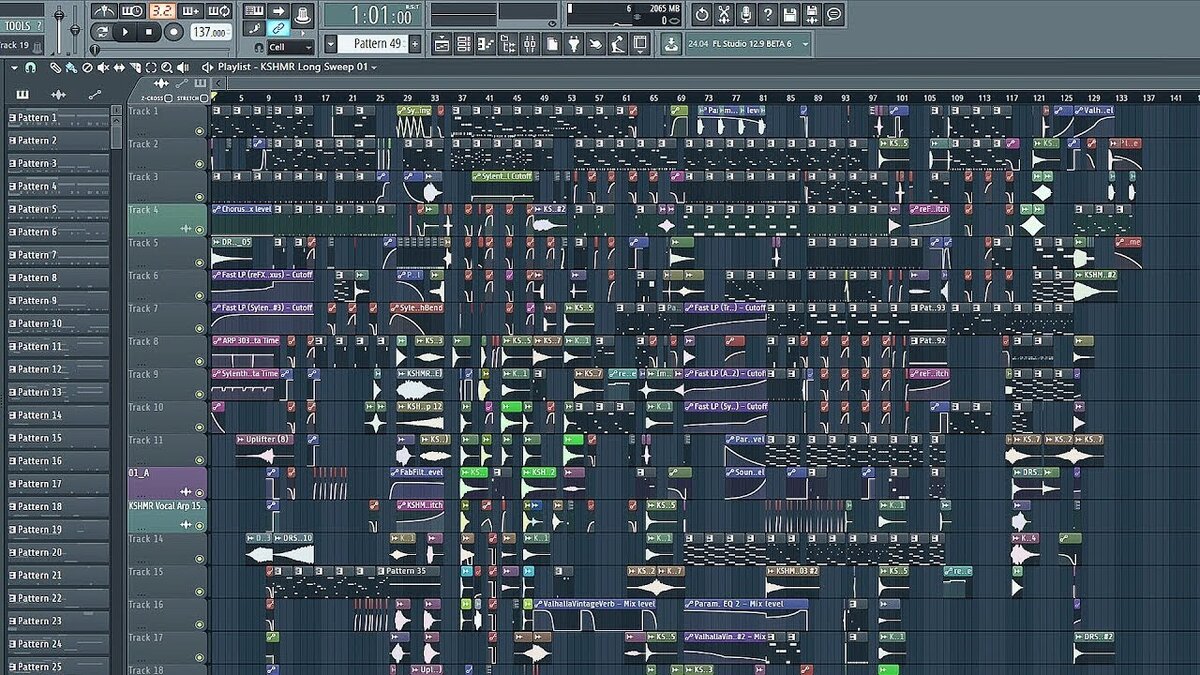The image size is (1200, 675).
Task: Show audio clips tab in picker panel
Action: click(x=58, y=94)
